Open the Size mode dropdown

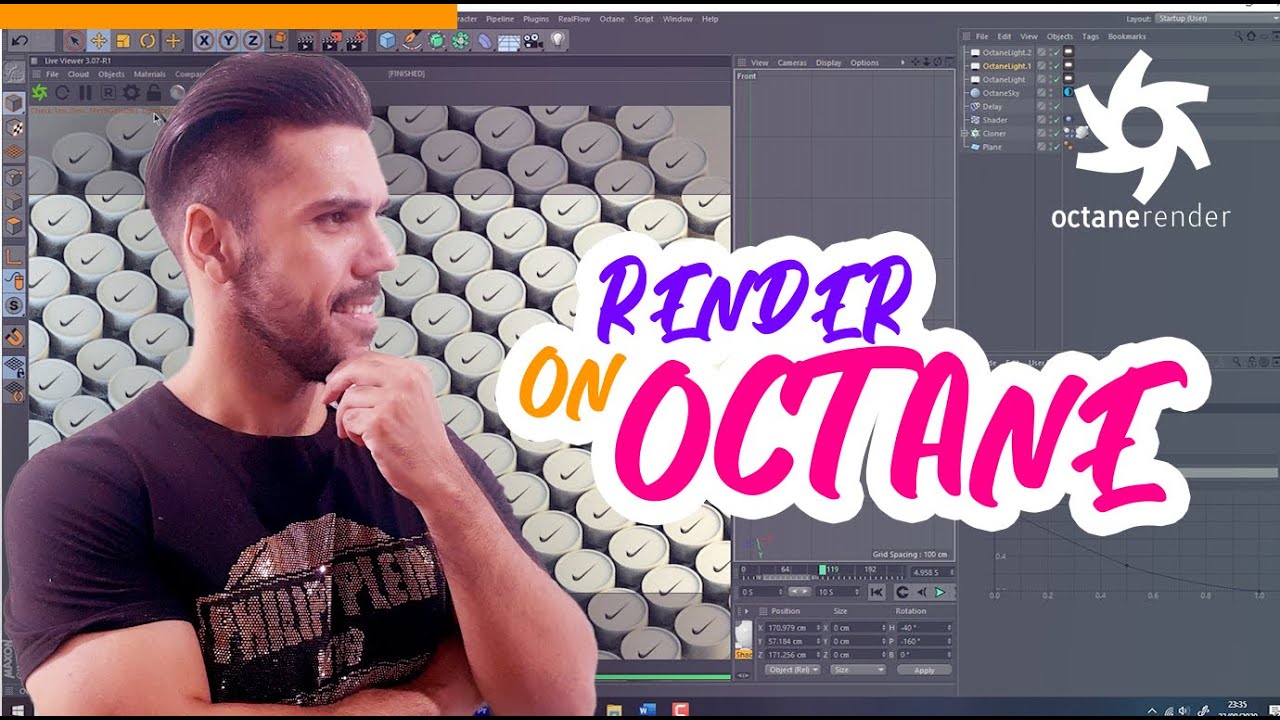point(859,670)
